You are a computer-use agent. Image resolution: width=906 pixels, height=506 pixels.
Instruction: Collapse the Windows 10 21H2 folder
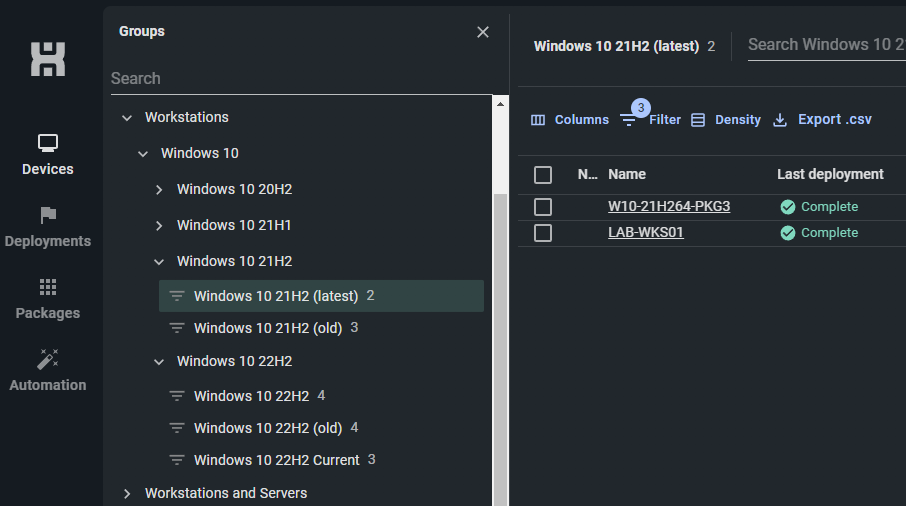(x=159, y=262)
